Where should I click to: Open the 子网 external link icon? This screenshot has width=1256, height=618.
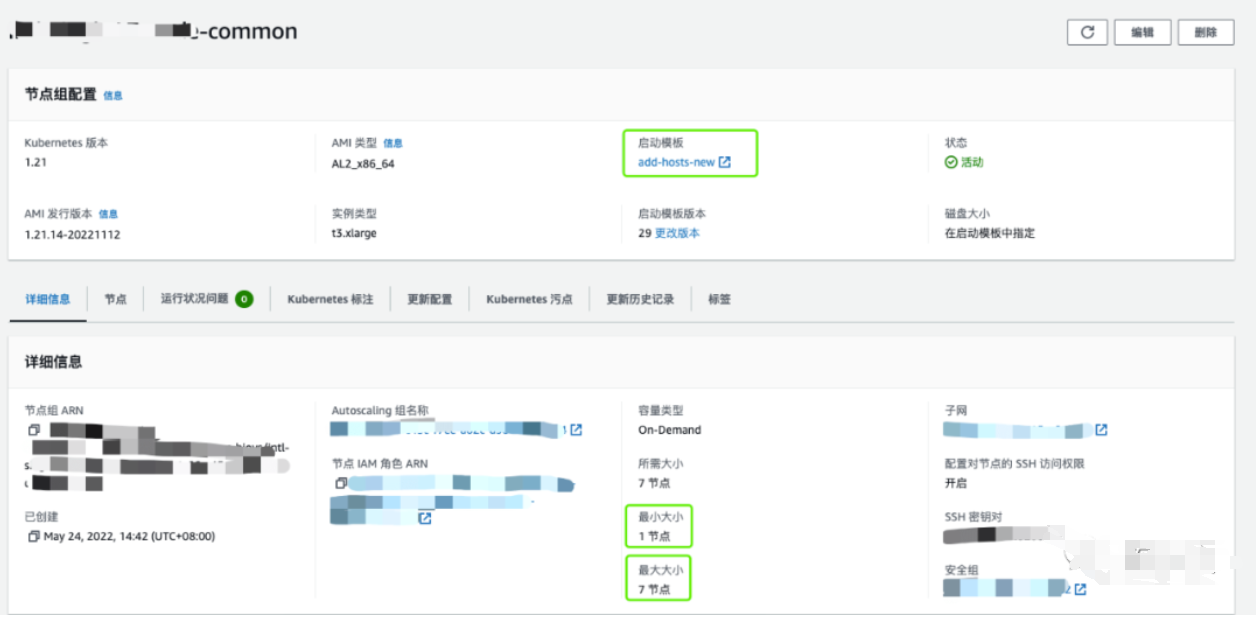1101,430
